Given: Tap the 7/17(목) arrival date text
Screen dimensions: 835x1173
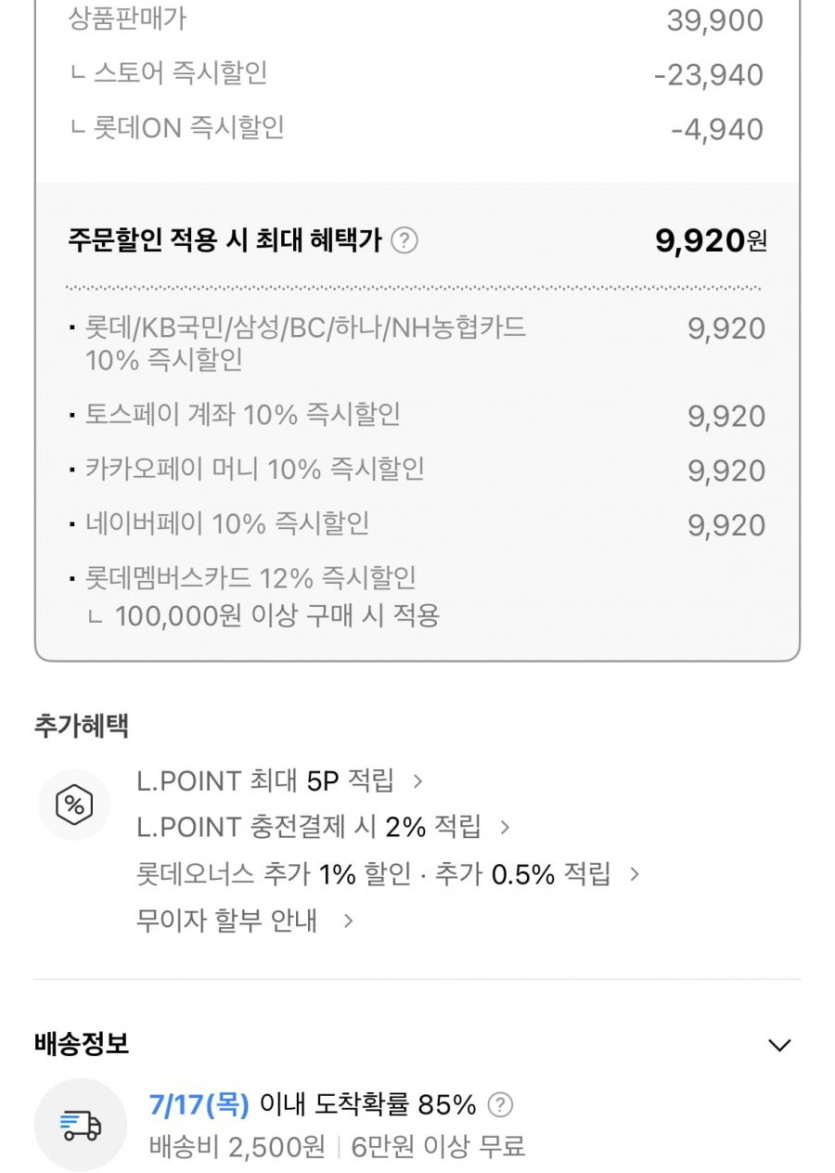Looking at the screenshot, I should click(197, 1105).
